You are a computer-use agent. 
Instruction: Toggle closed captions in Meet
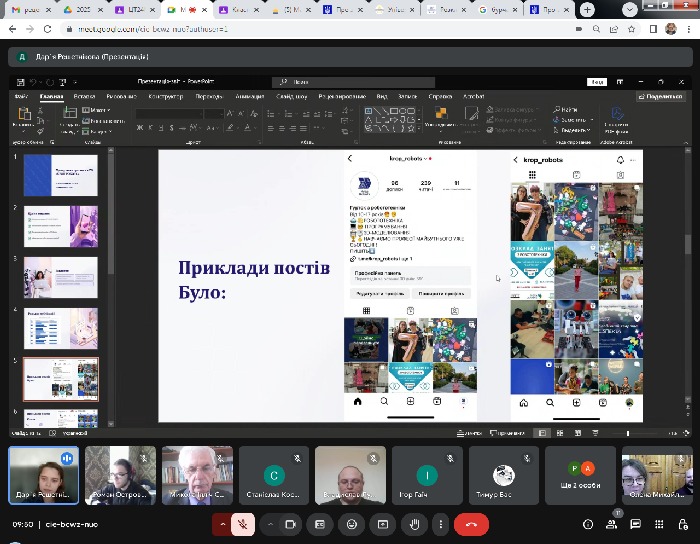(x=320, y=523)
